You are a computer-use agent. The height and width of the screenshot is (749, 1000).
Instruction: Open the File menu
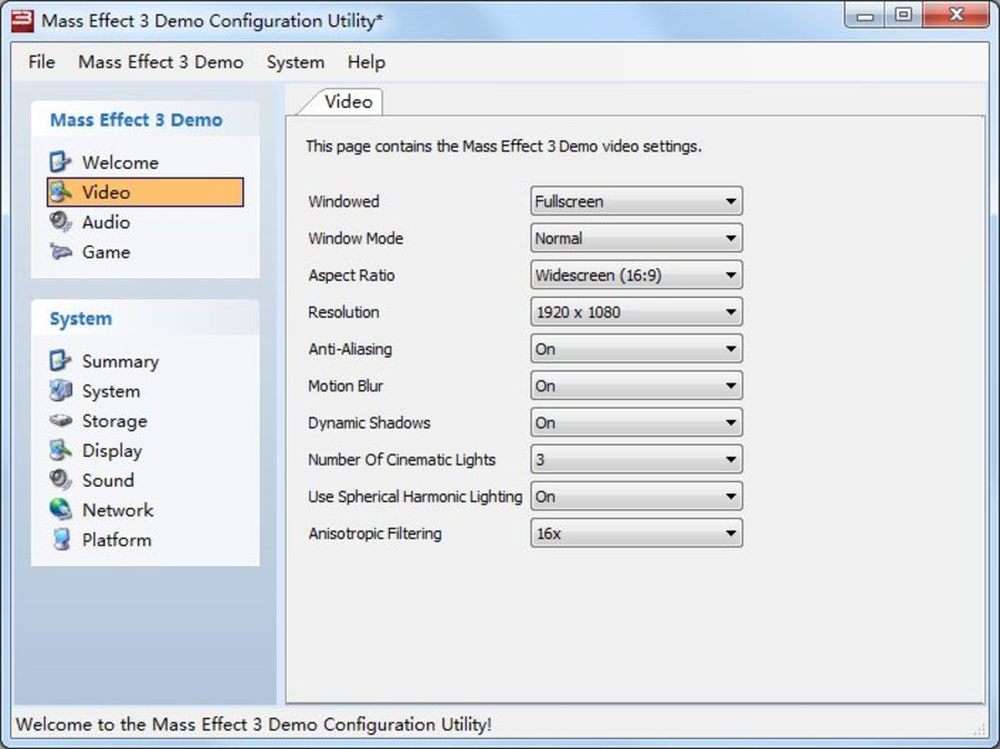pyautogui.click(x=41, y=62)
